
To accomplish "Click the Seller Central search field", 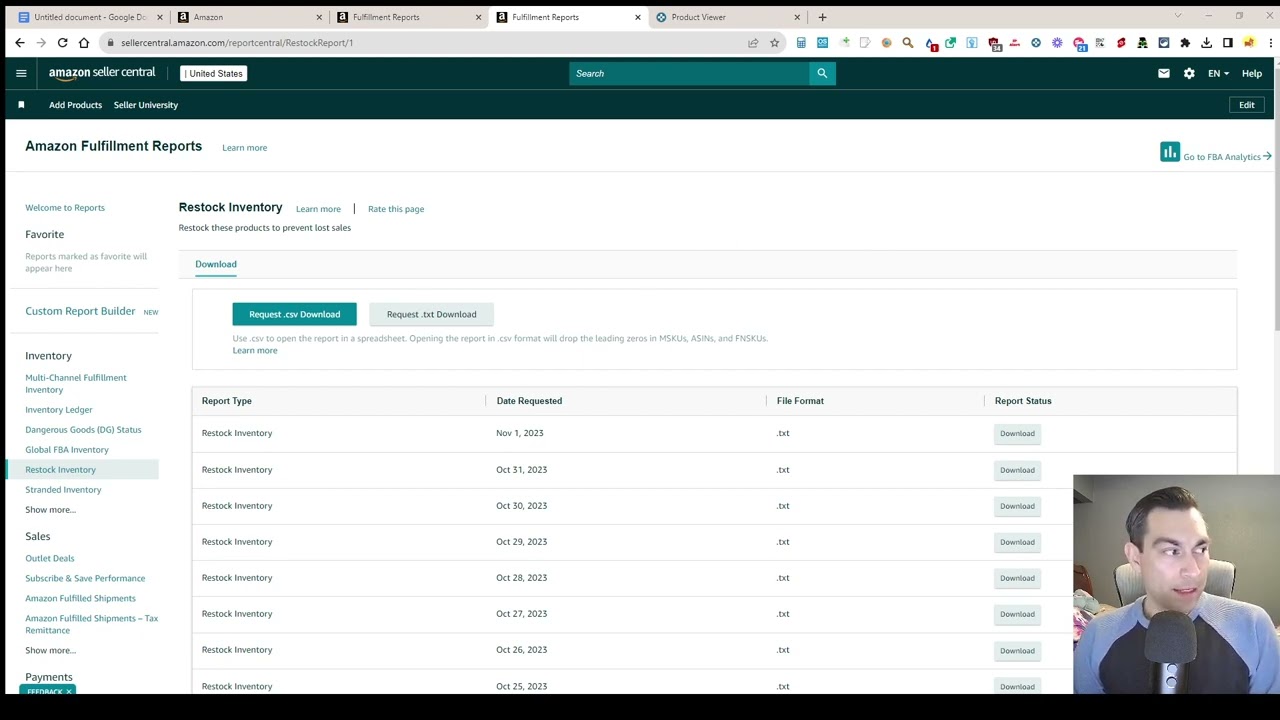I will coord(689,73).
